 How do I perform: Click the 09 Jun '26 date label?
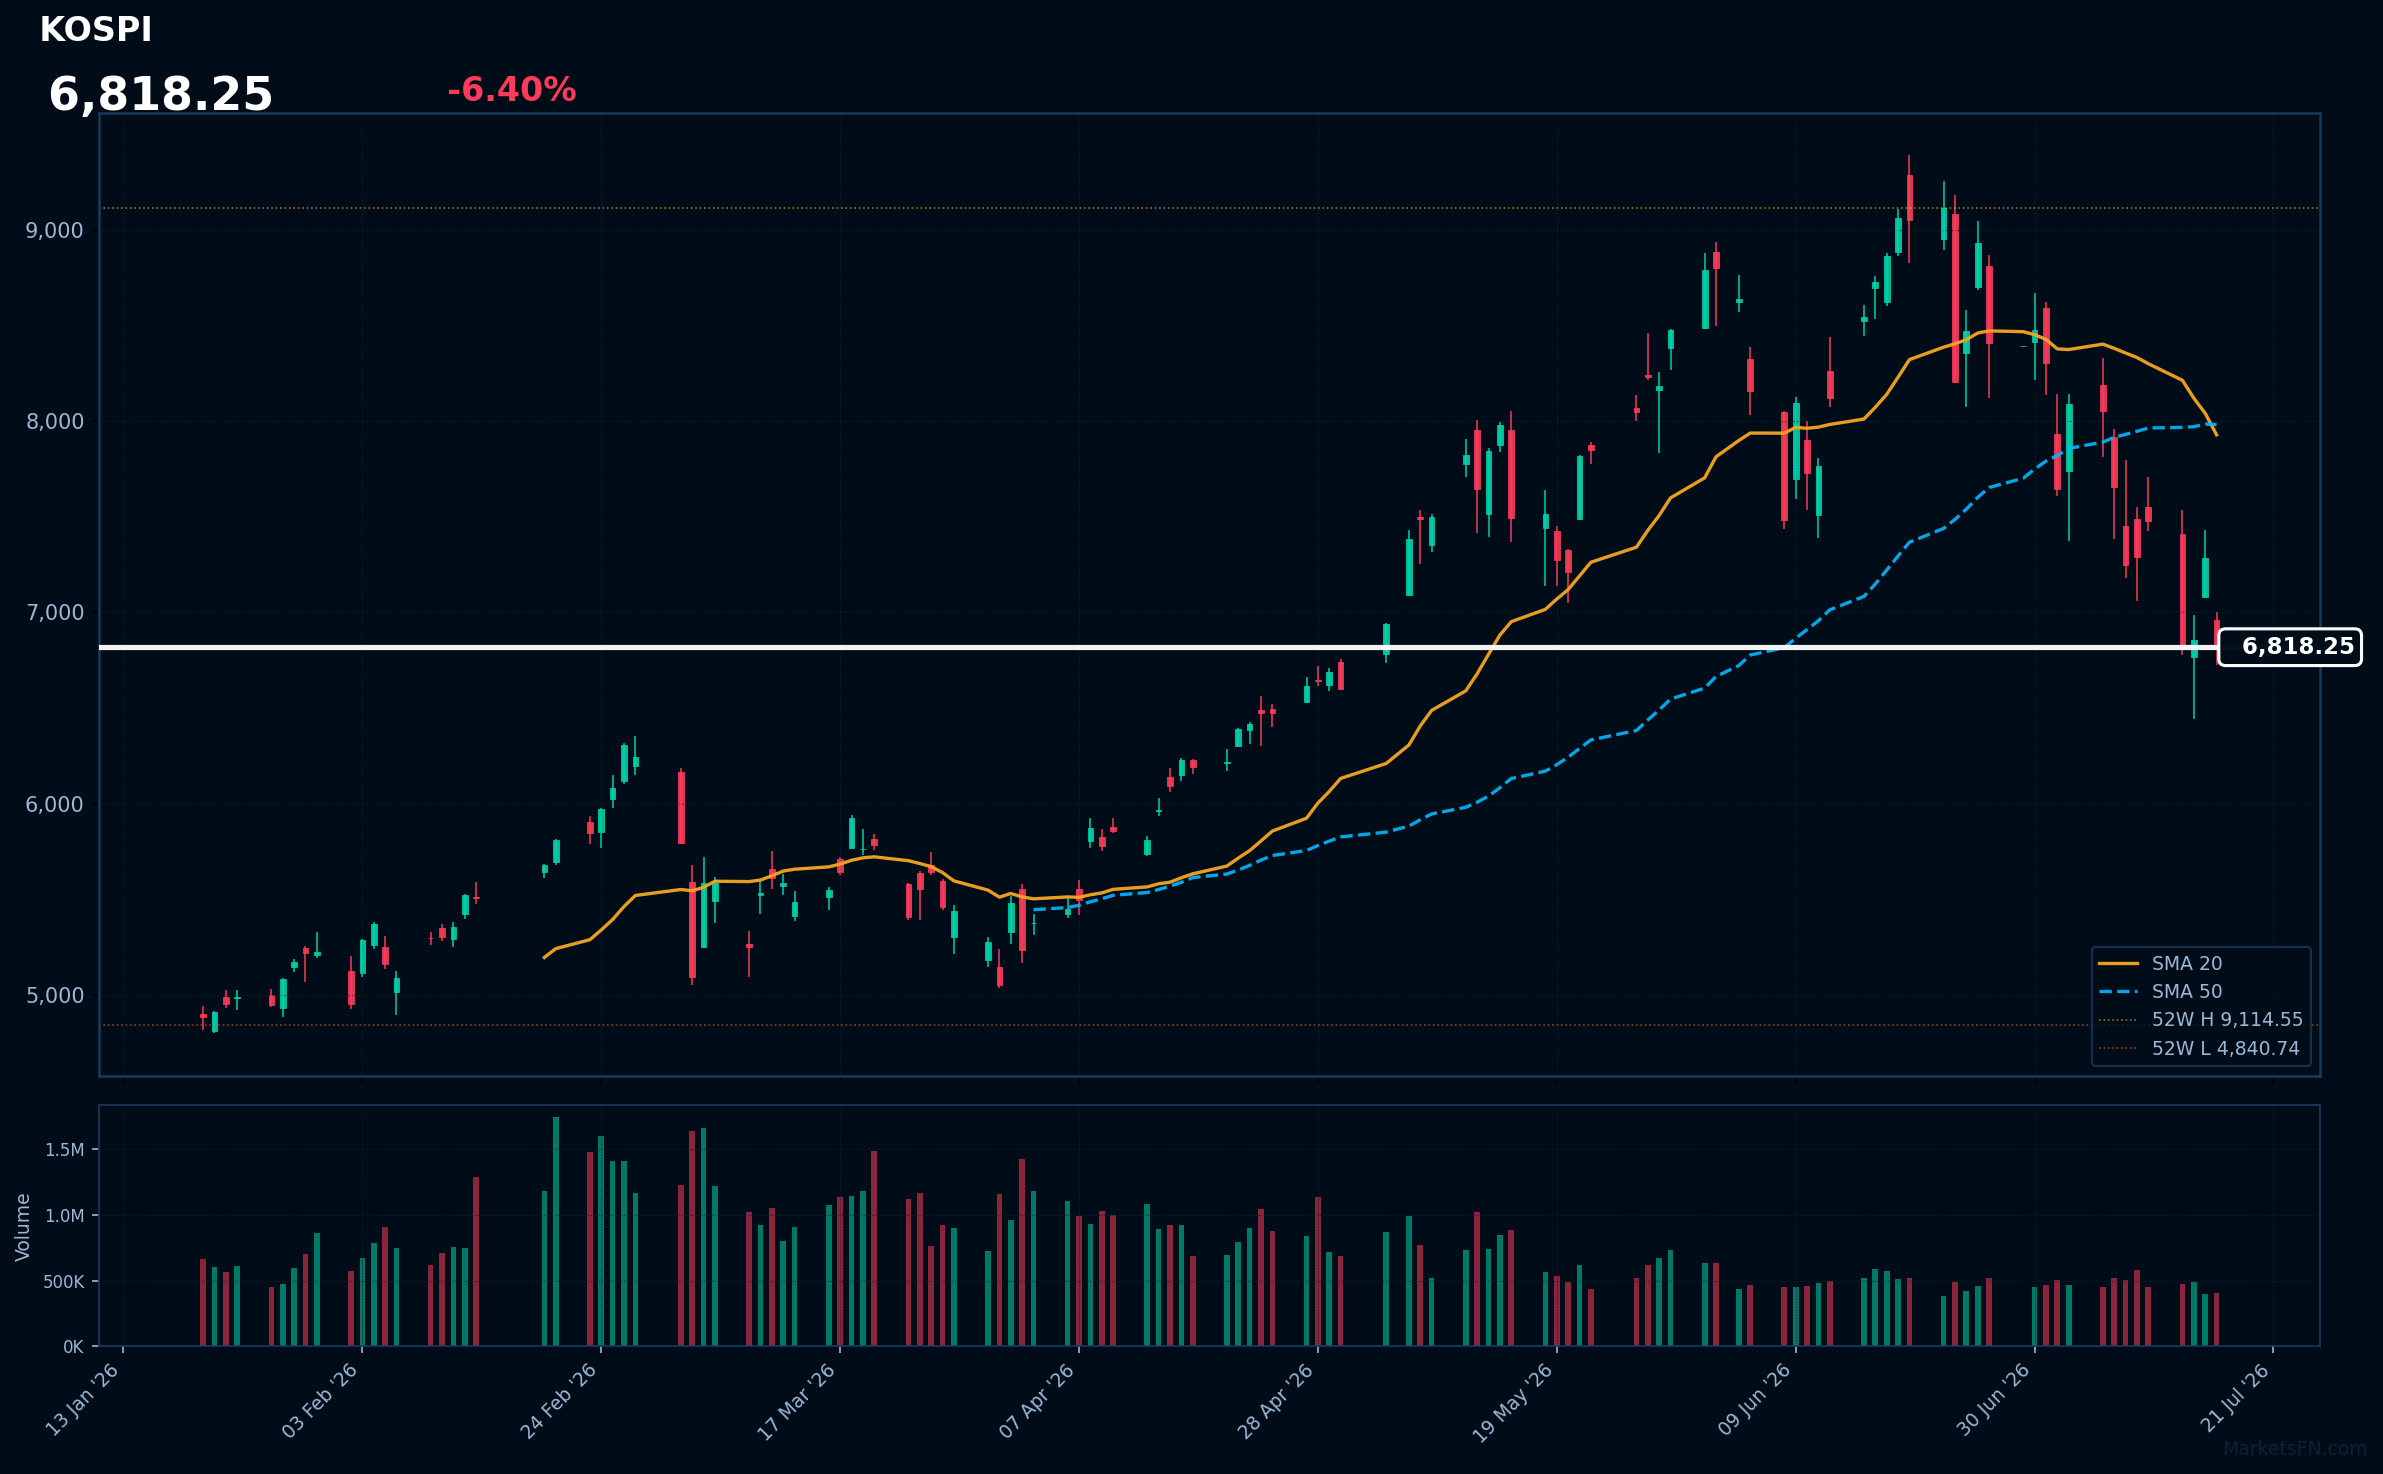click(1755, 1400)
